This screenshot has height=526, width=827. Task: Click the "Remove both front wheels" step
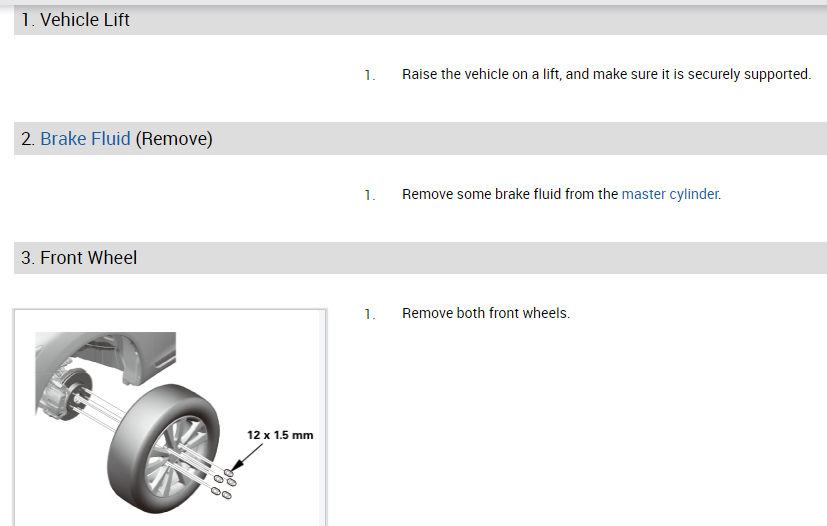[486, 313]
